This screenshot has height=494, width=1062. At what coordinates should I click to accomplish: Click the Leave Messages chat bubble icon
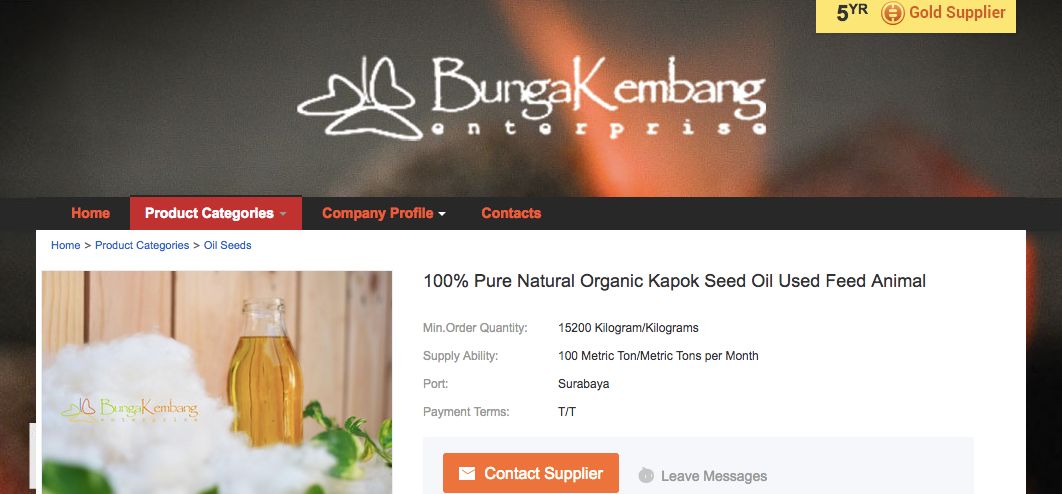(x=646, y=476)
